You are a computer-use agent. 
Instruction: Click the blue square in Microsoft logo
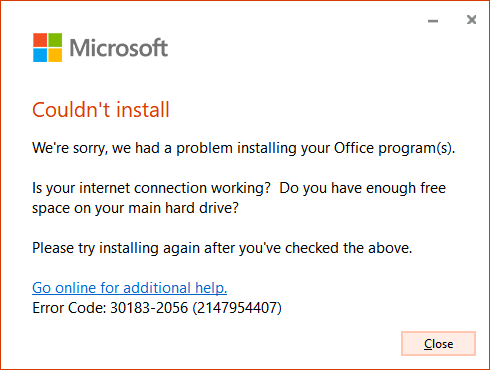[x=40, y=55]
